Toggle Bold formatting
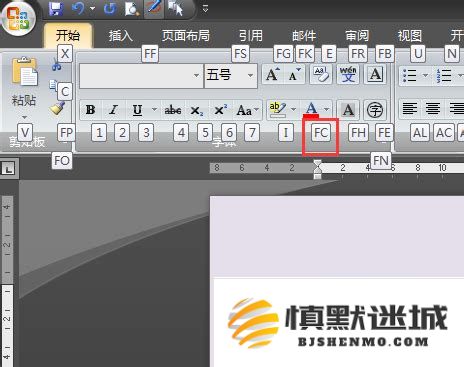This screenshot has height=367, width=464. pyautogui.click(x=90, y=110)
